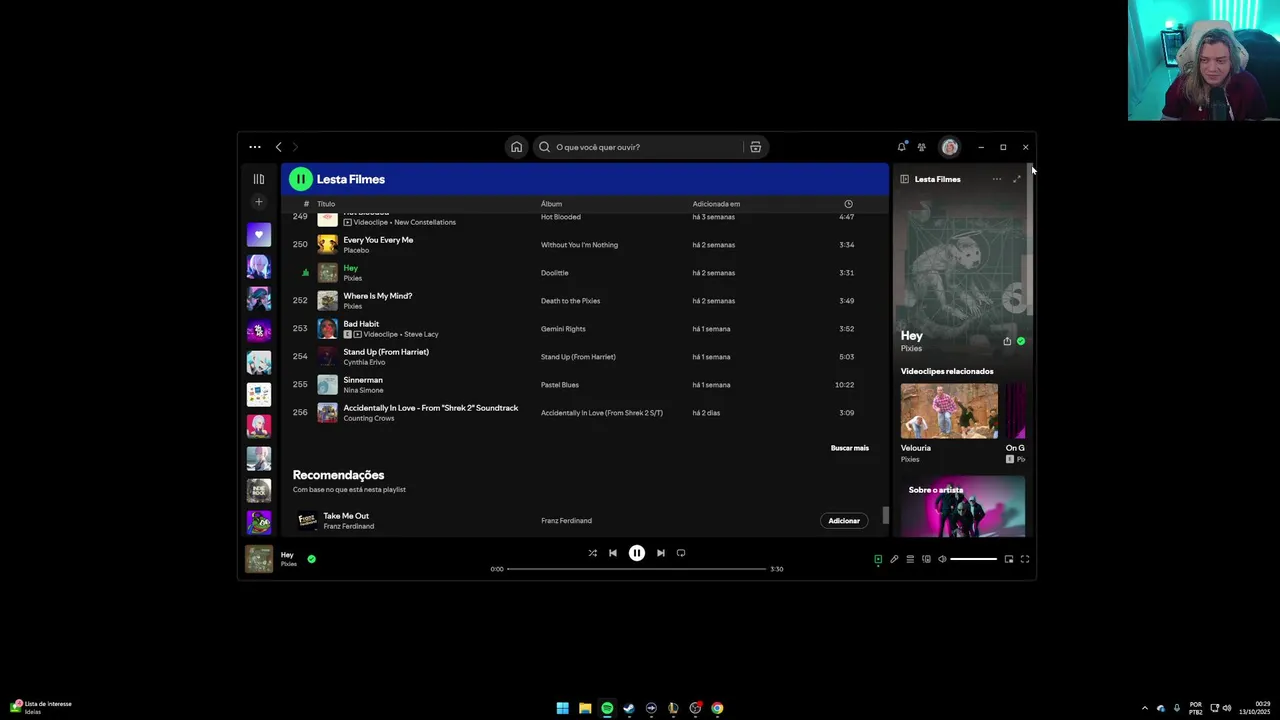Screen dimensions: 1280x720
Task: Add Take Me Out with Adicionar button
Action: click(844, 521)
